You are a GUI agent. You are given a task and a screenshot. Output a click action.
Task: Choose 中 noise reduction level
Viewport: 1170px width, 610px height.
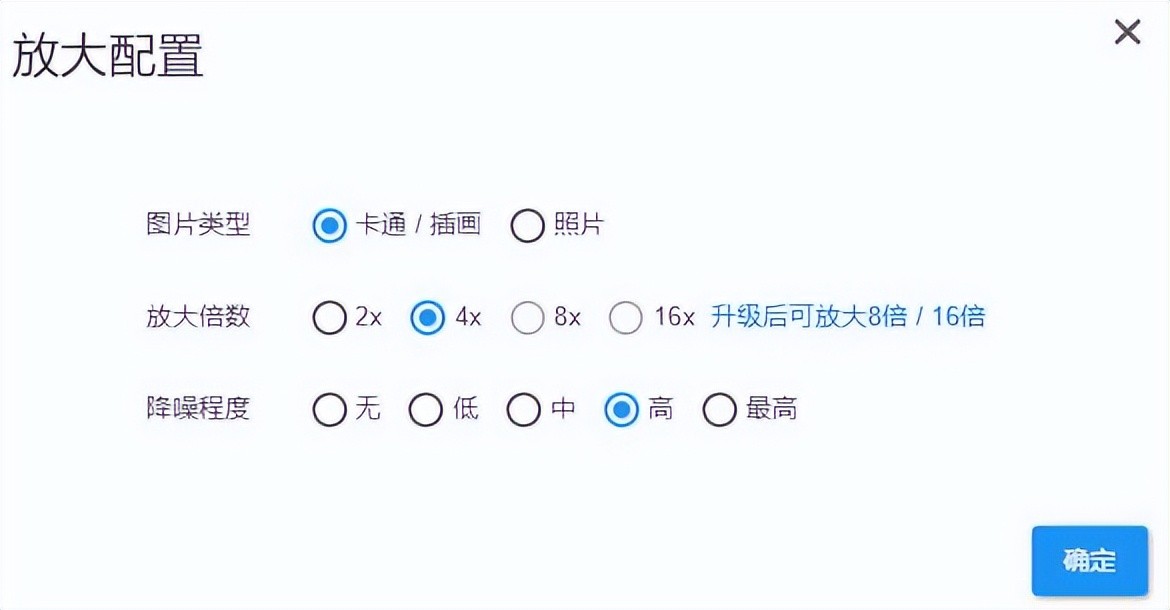point(523,410)
